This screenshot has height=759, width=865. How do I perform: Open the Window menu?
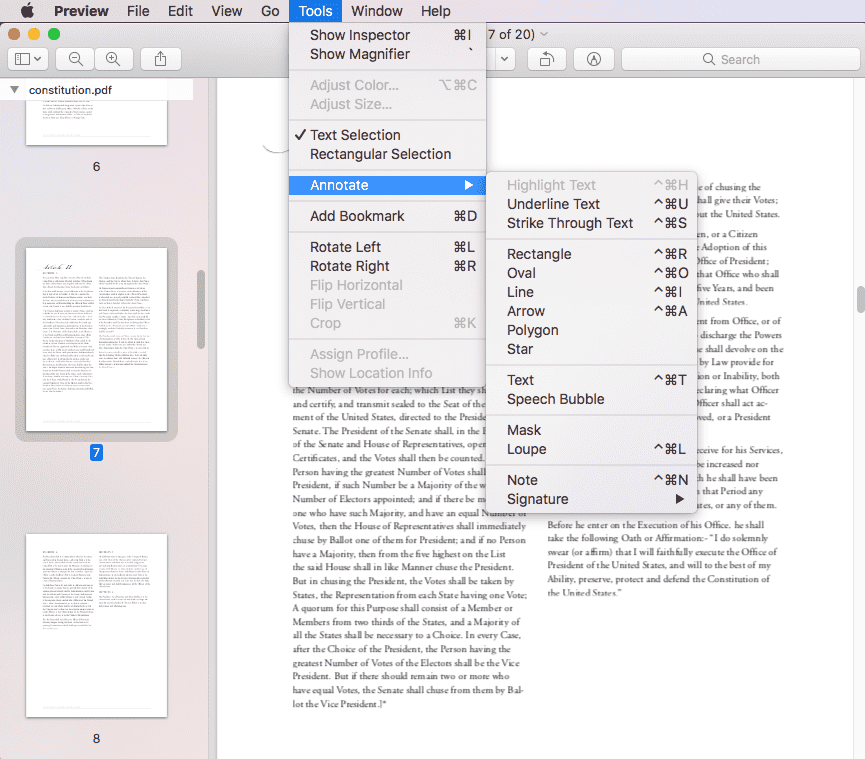click(x=376, y=11)
